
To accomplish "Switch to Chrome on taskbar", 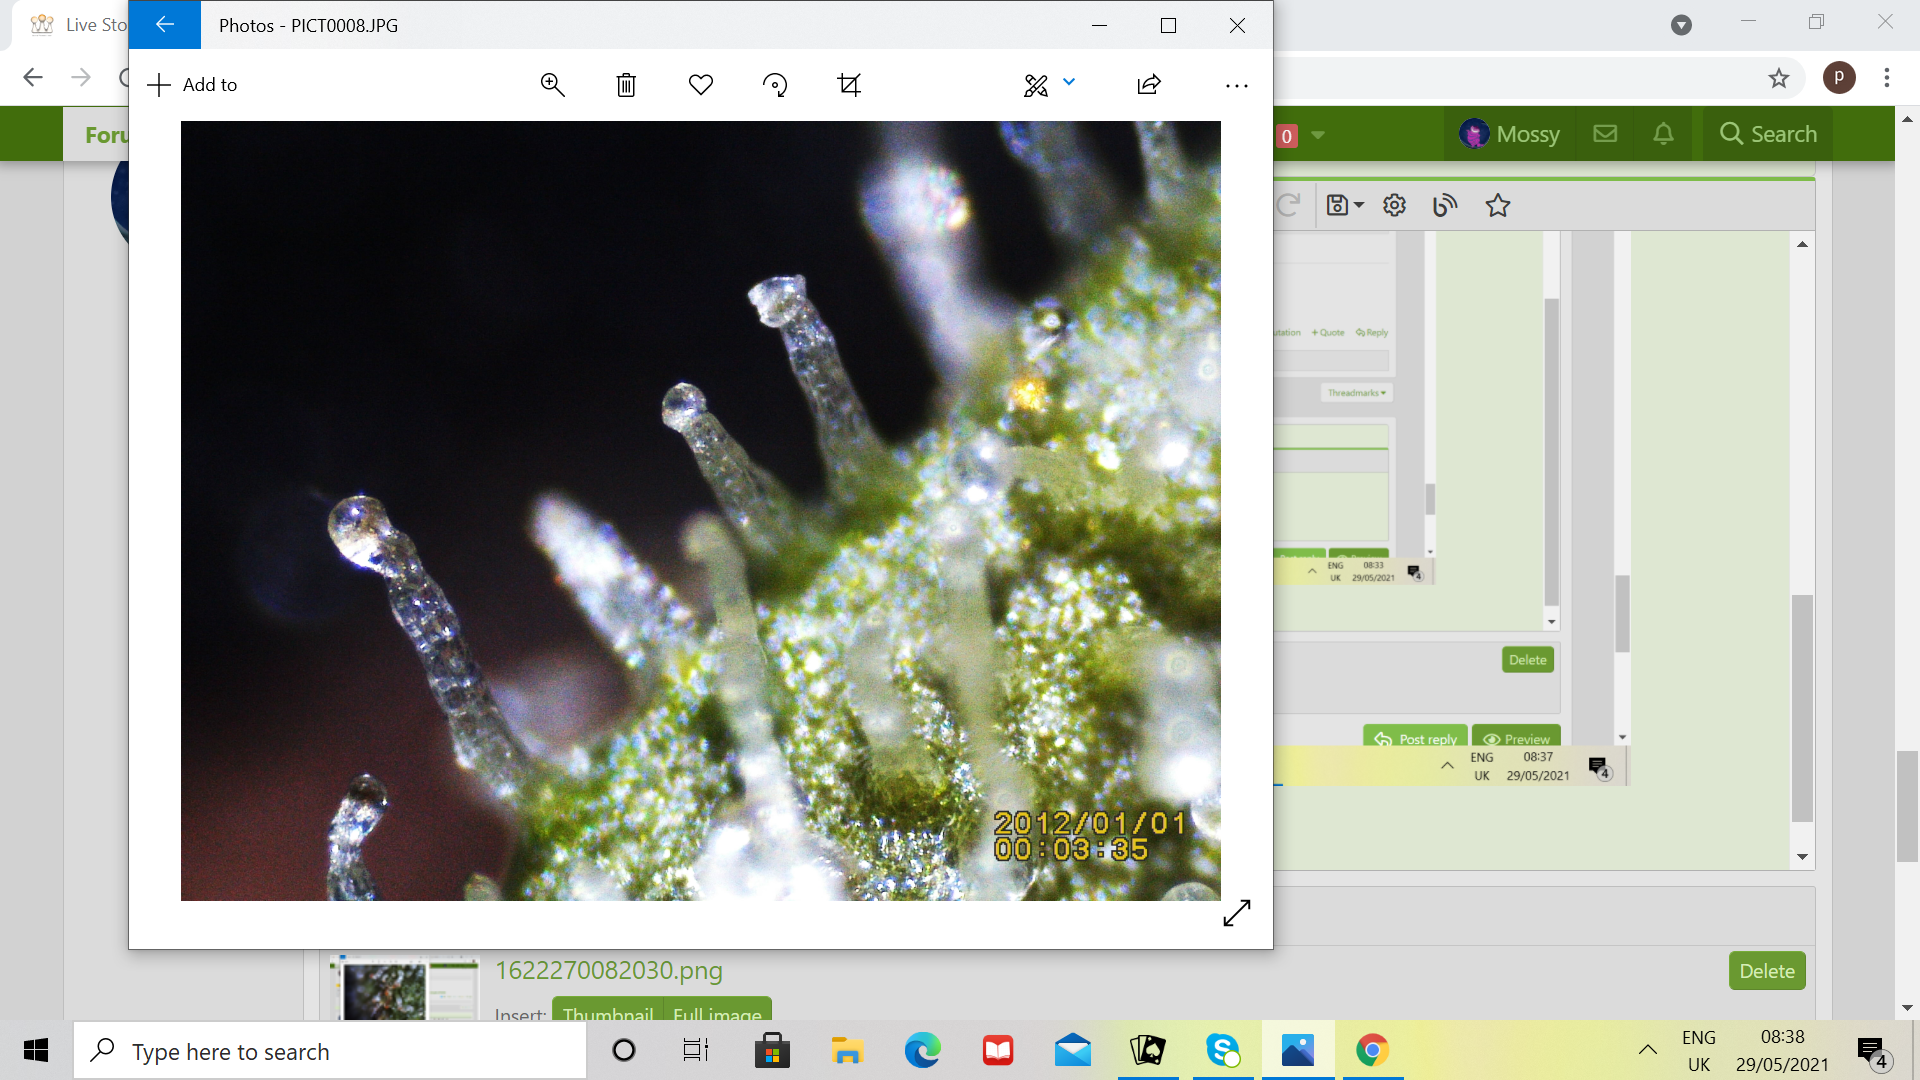I will 1373,1050.
